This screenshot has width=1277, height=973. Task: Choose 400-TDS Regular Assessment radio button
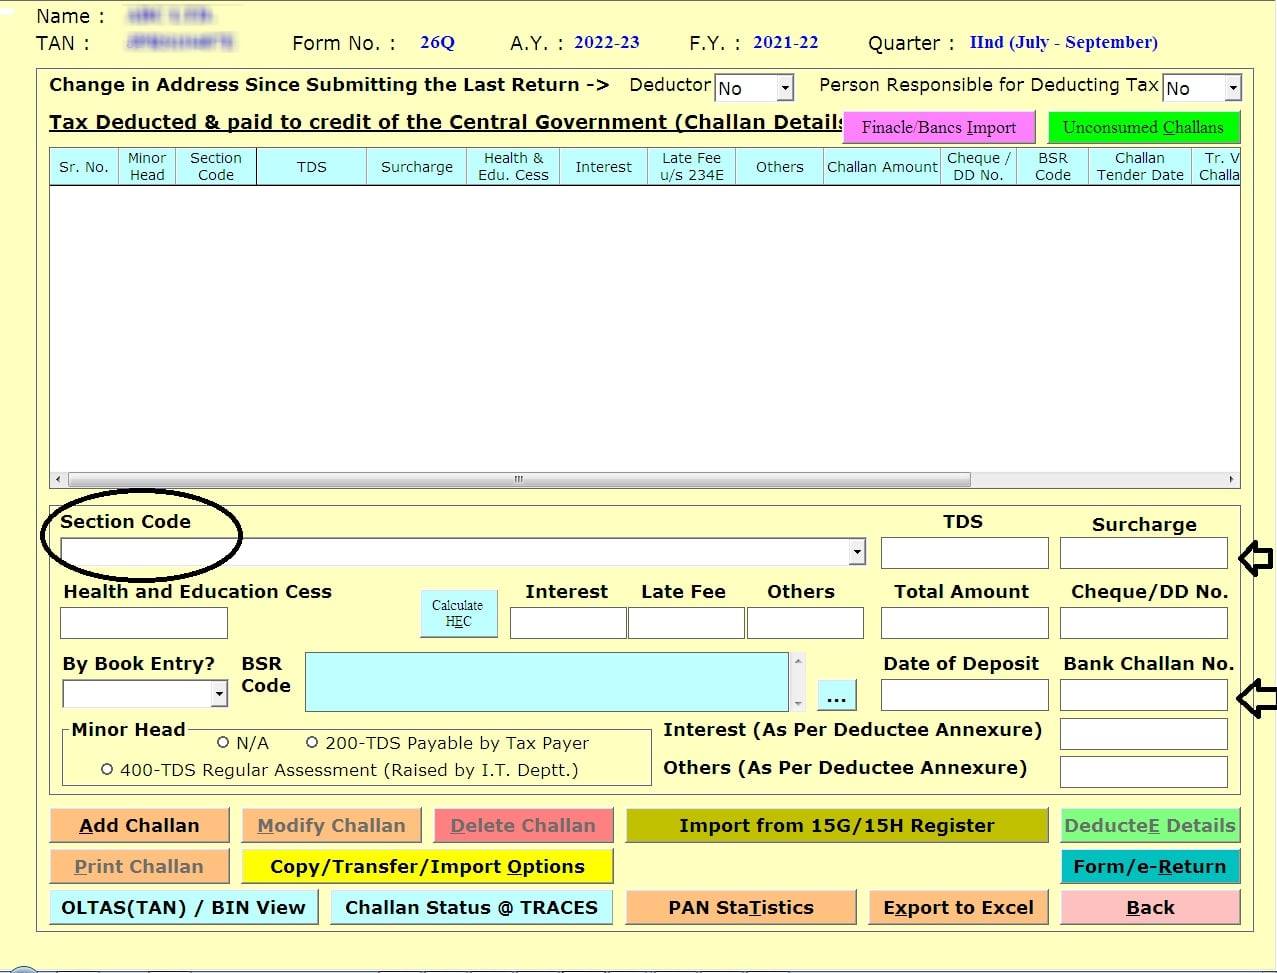107,770
